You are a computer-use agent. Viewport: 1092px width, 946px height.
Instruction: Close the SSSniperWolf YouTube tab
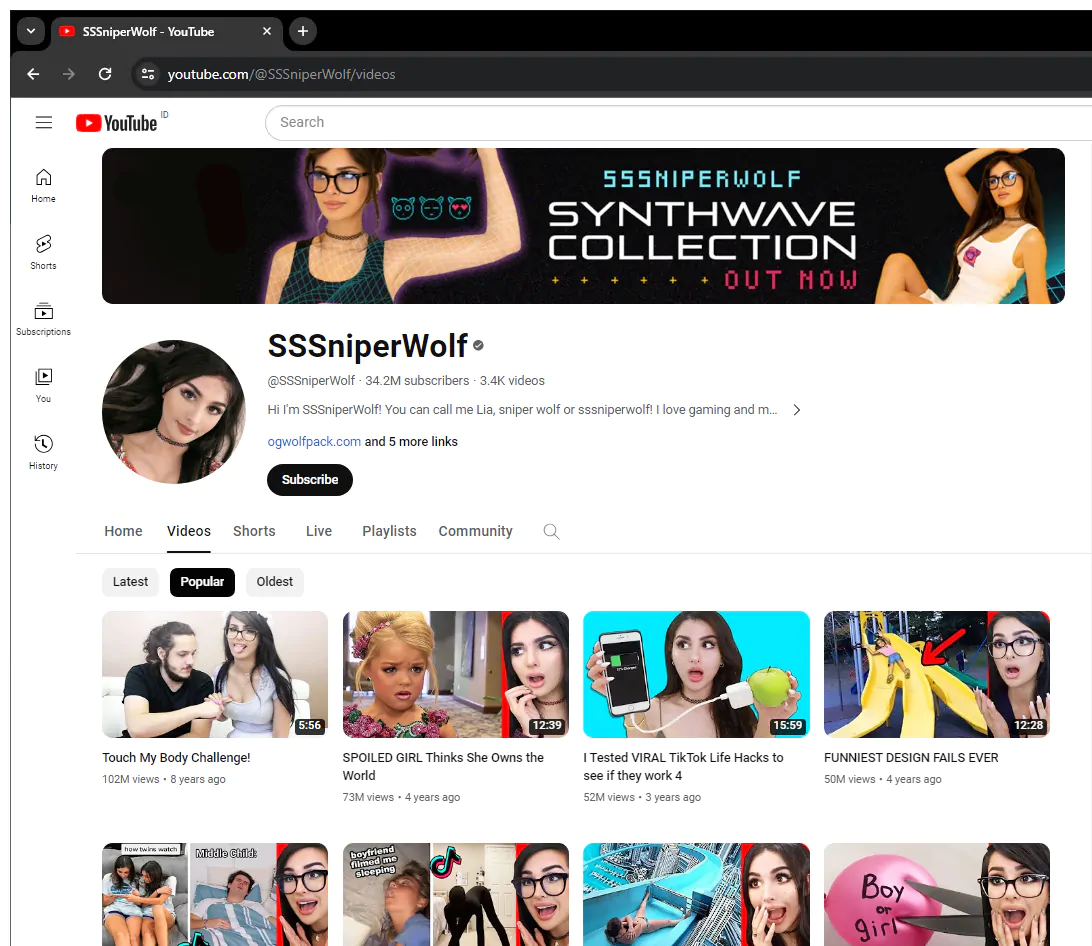pyautogui.click(x=267, y=31)
